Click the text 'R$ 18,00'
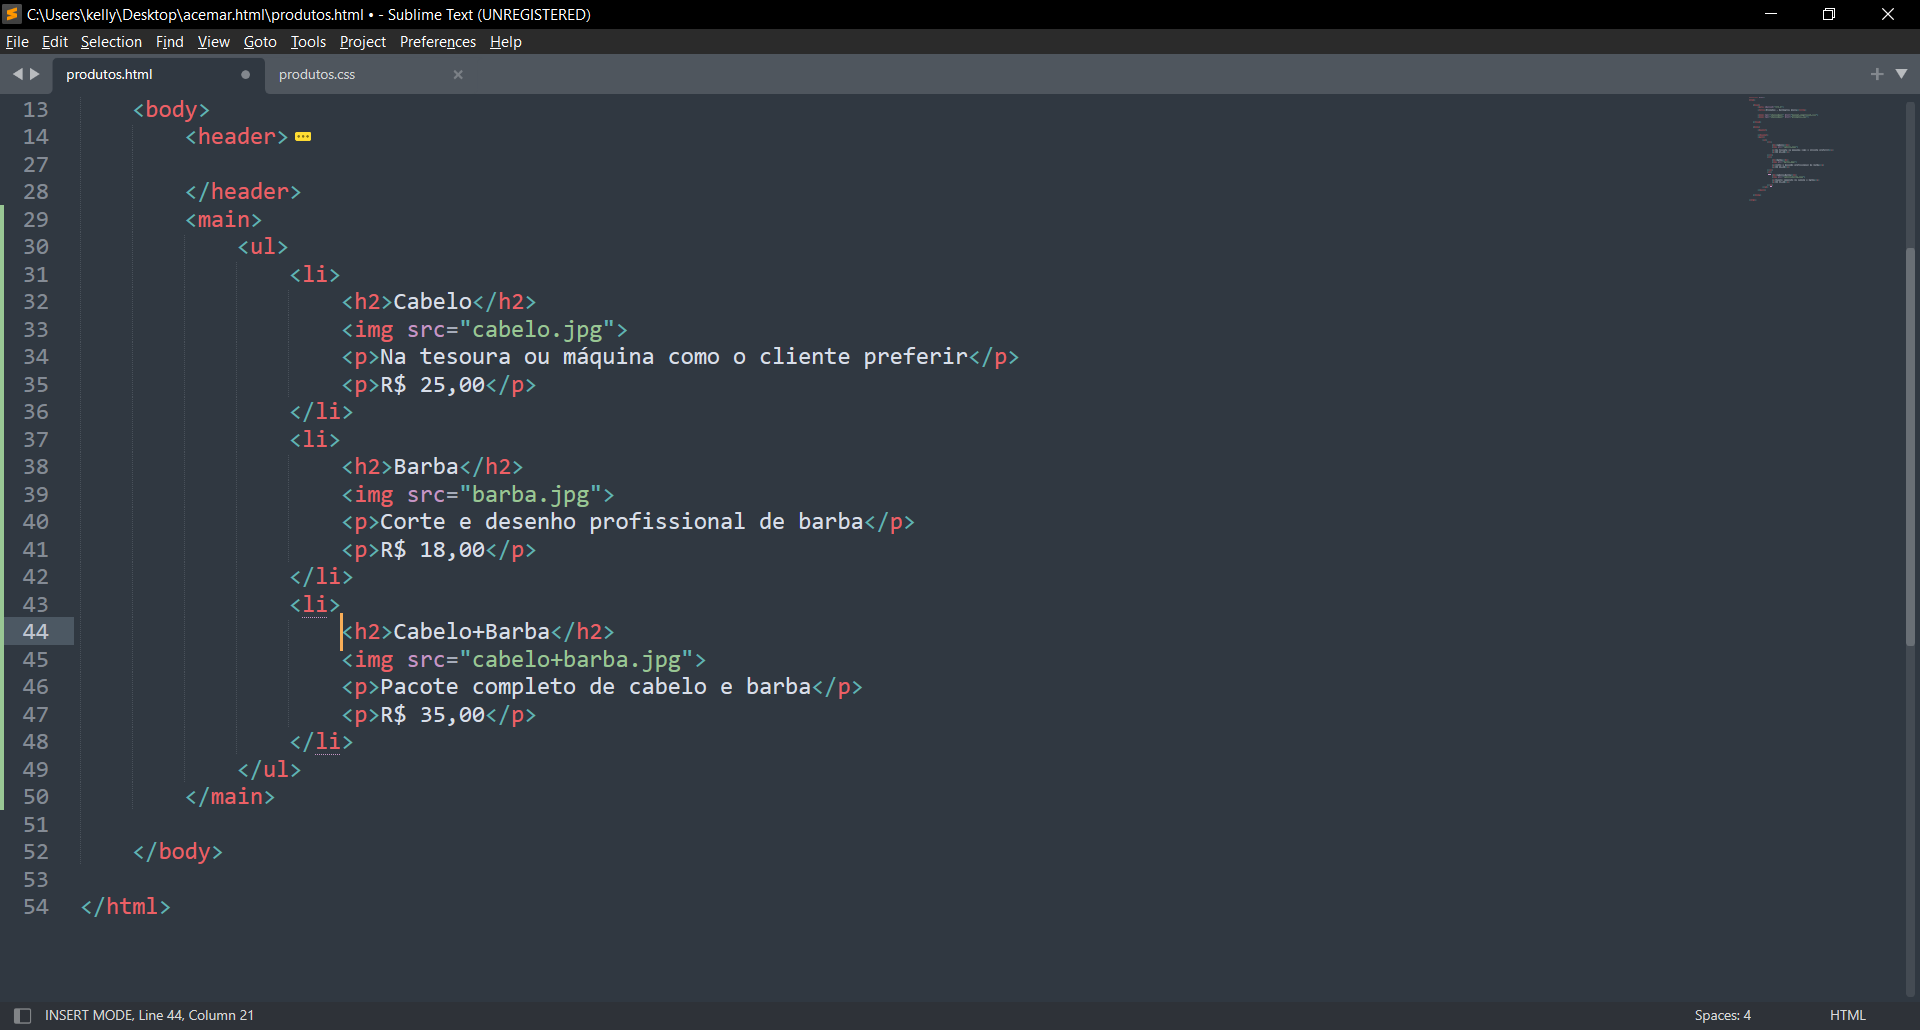This screenshot has height=1030, width=1920. pyautogui.click(x=432, y=550)
